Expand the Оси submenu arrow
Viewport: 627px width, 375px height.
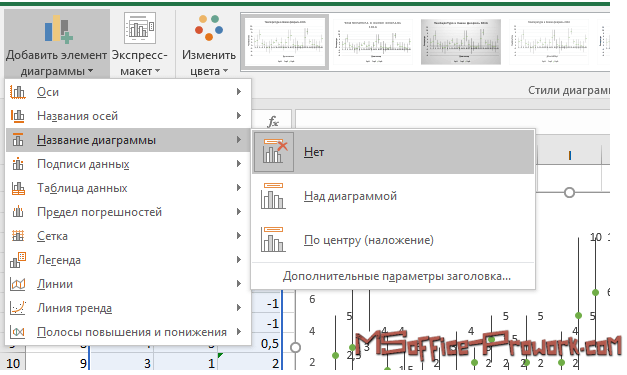click(x=239, y=92)
